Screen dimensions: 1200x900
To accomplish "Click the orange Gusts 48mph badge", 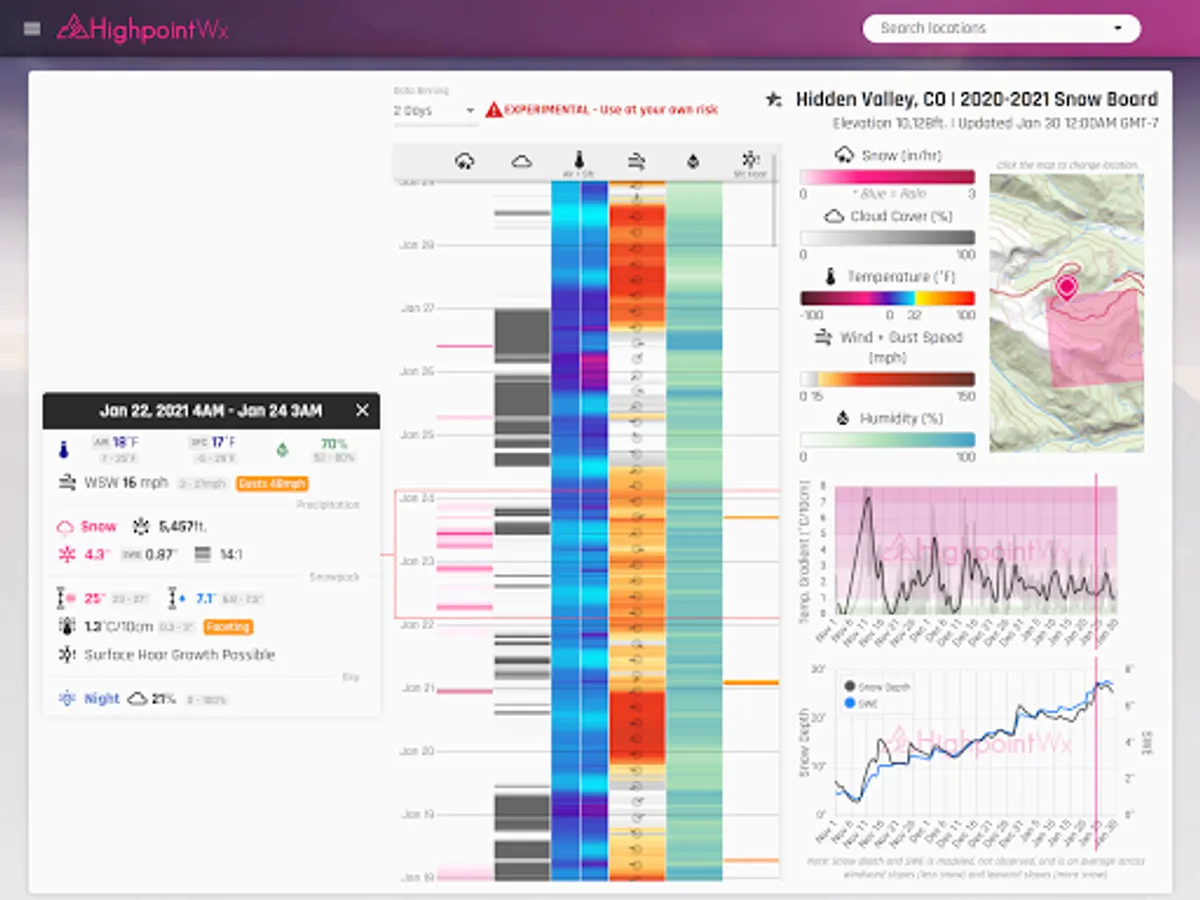I will pyautogui.click(x=272, y=484).
